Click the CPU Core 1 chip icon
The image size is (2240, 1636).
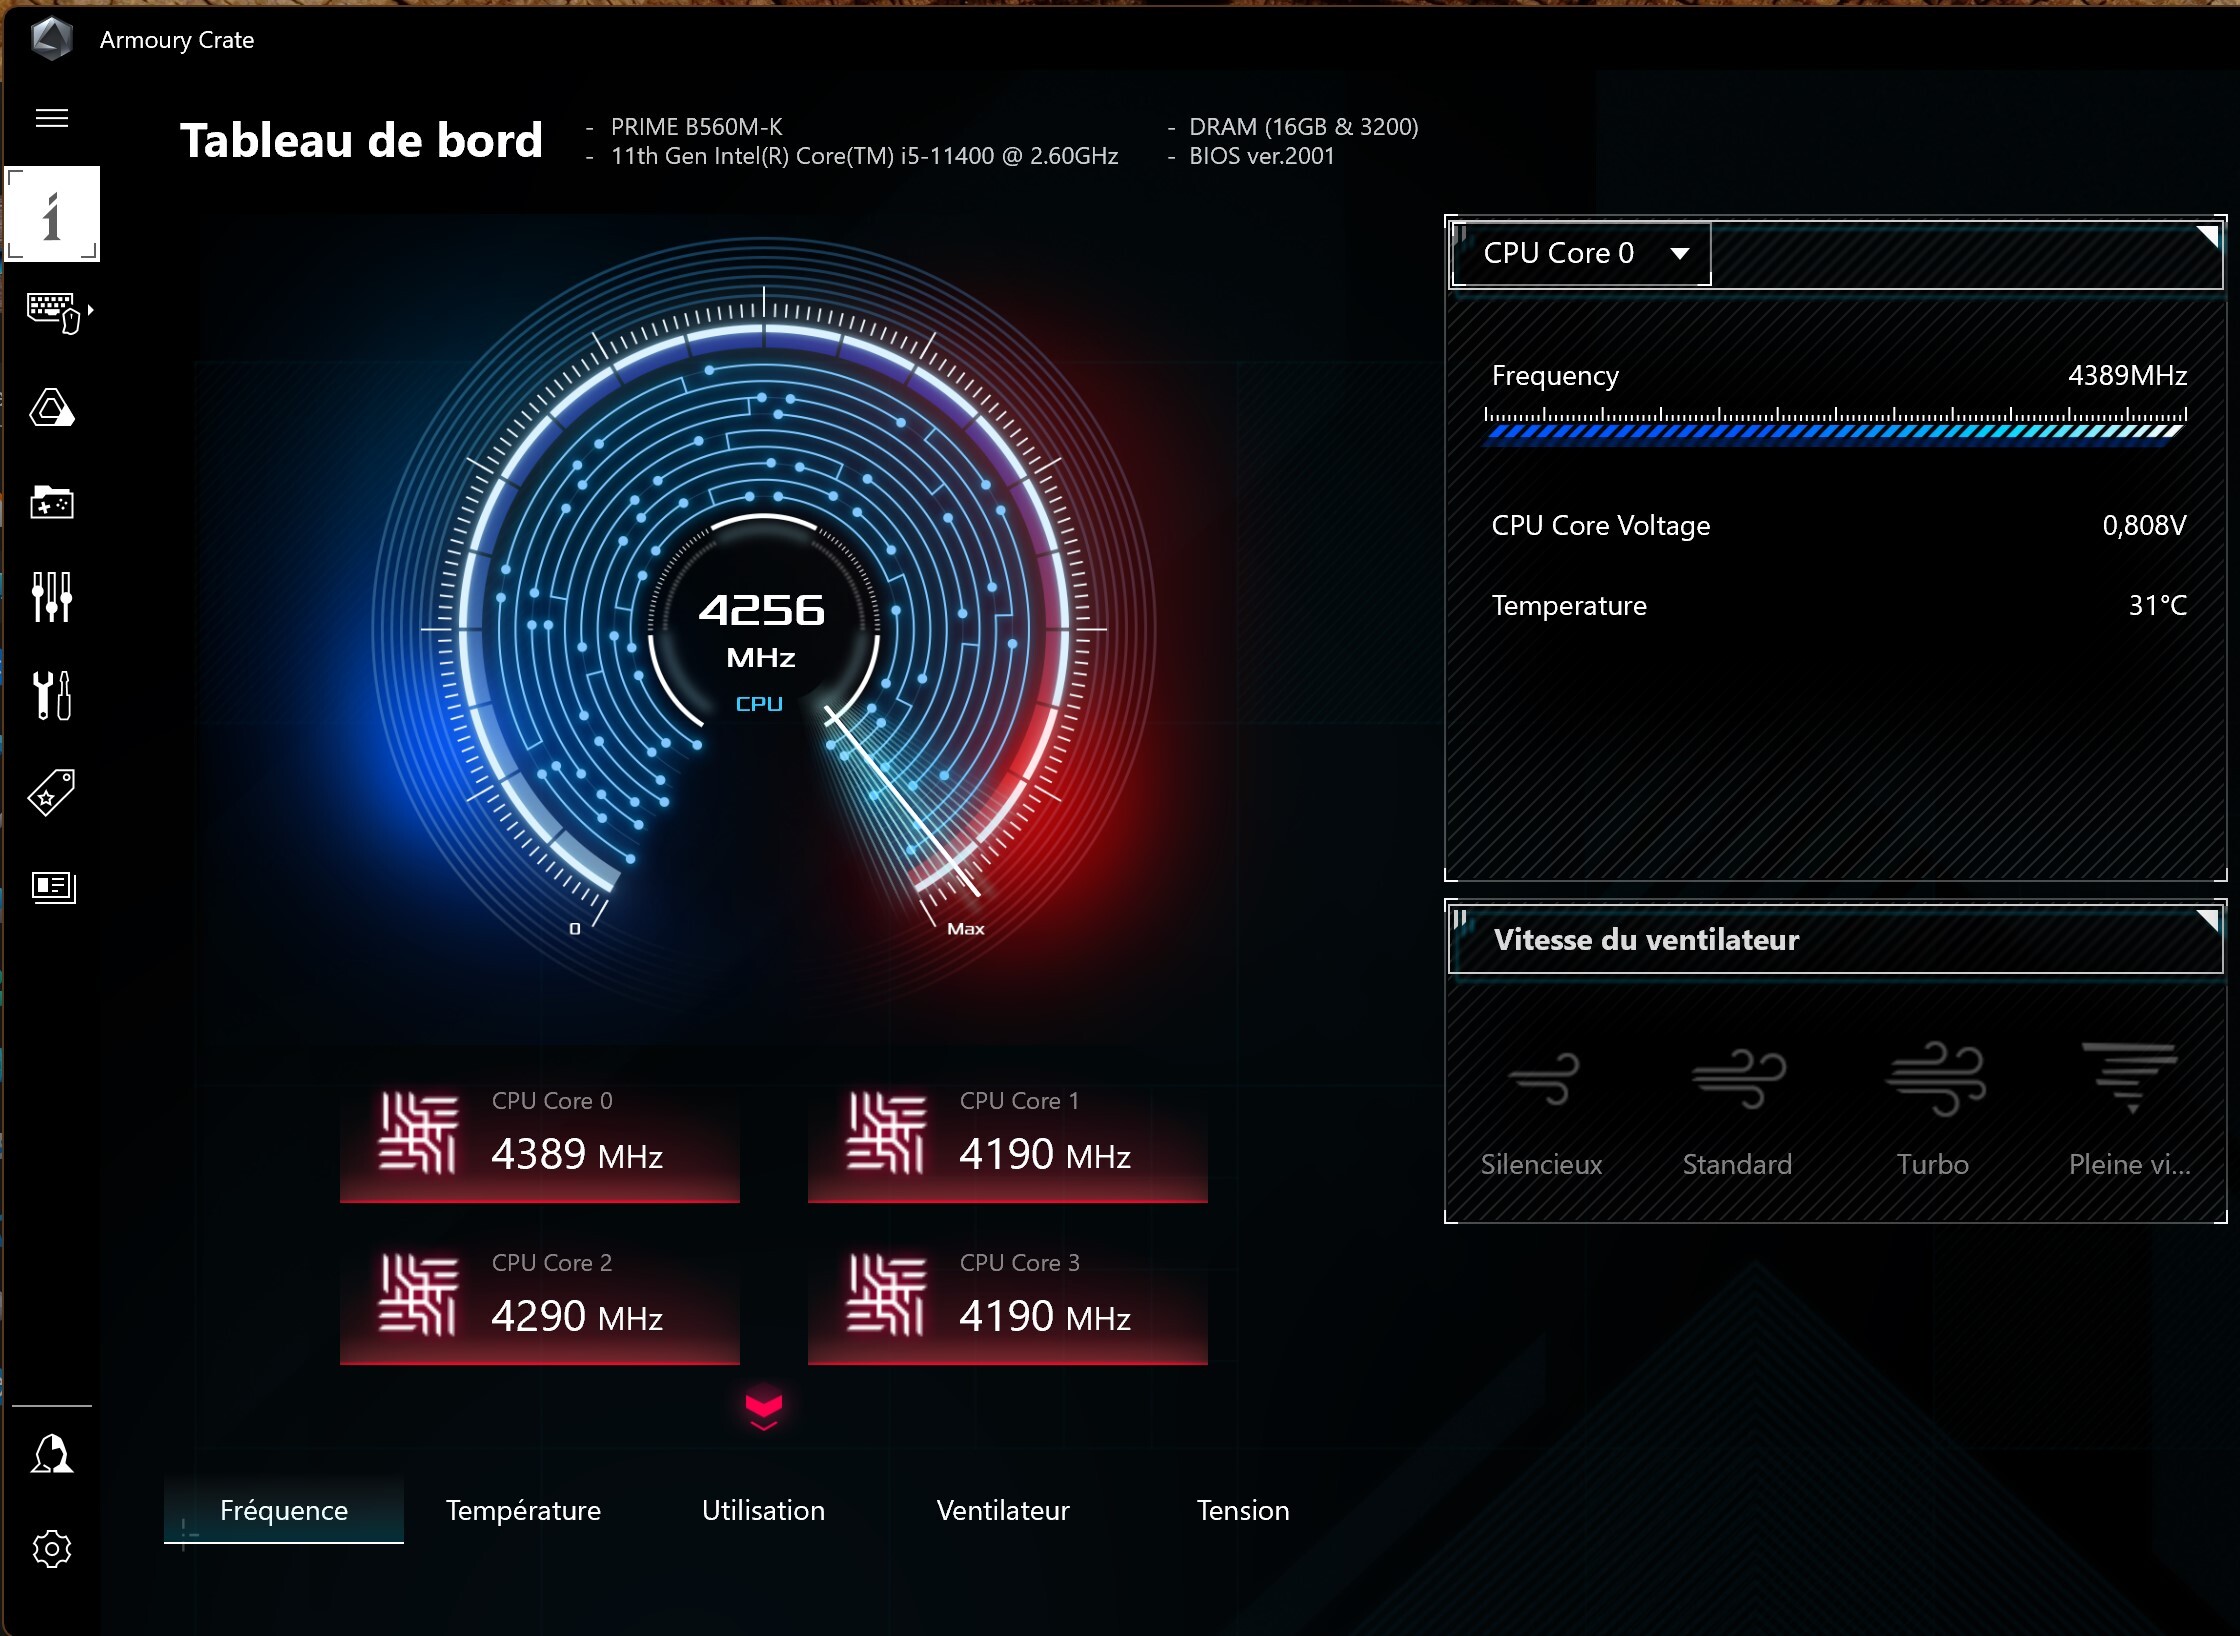pyautogui.click(x=886, y=1132)
